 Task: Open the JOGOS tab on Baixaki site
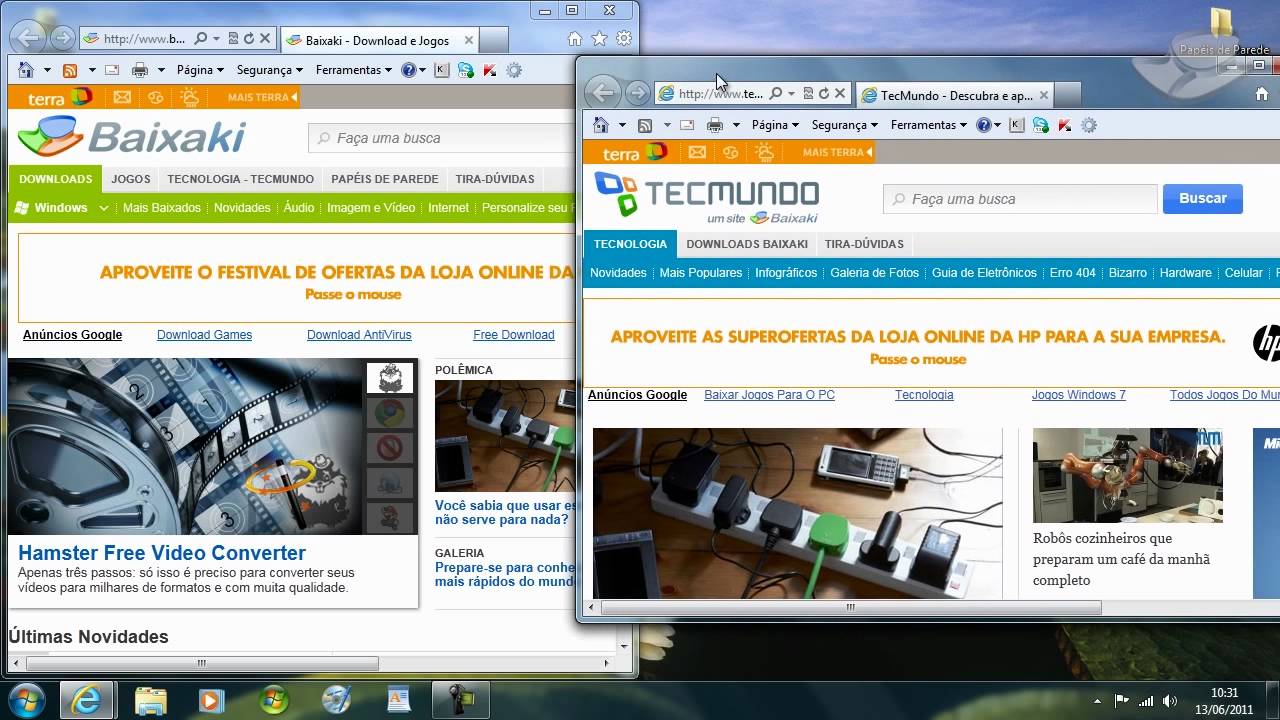pos(131,179)
